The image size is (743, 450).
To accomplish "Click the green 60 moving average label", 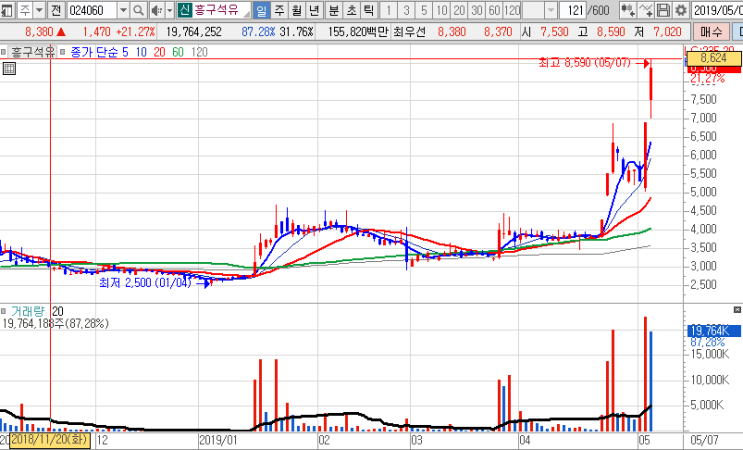I will point(178,52).
